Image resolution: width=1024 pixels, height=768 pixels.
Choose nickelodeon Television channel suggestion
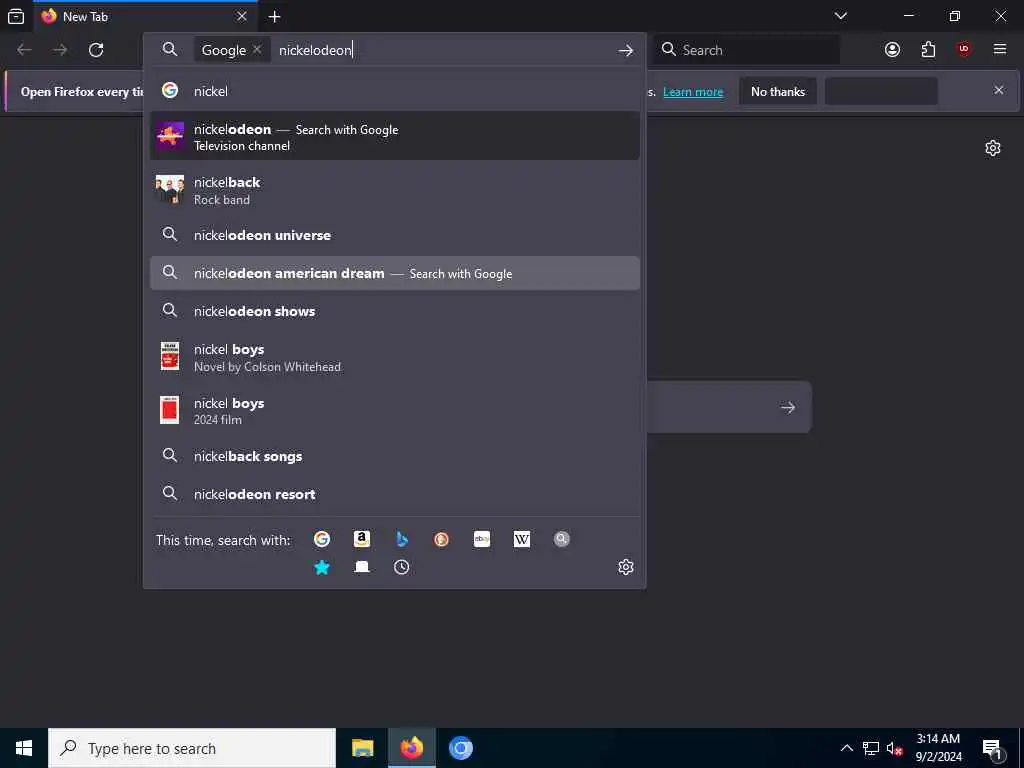pos(394,136)
